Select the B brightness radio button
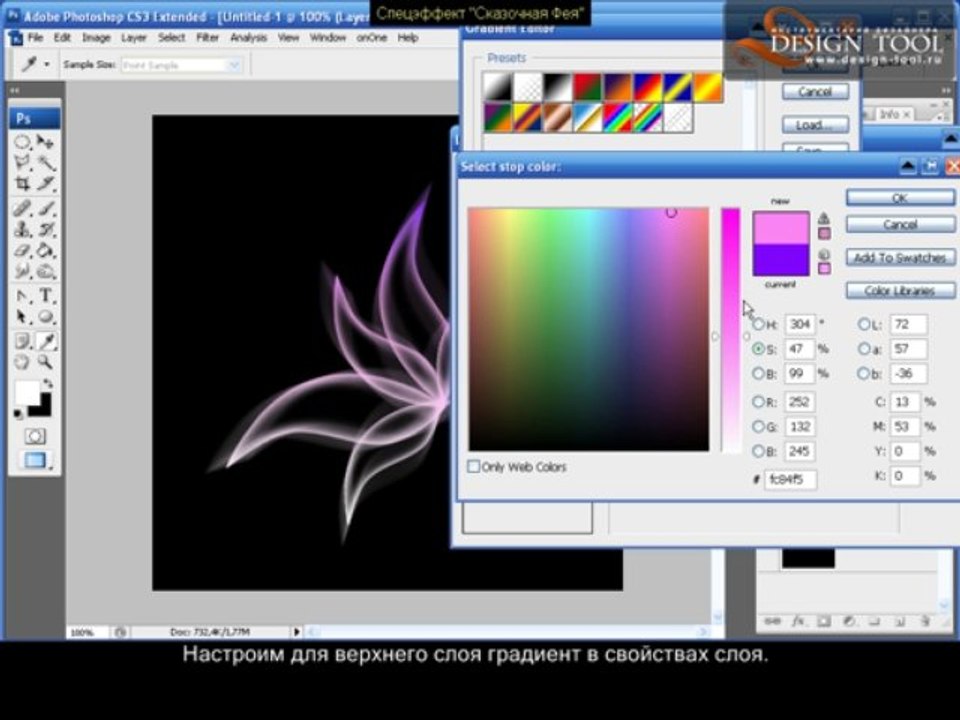The width and height of the screenshot is (960, 720). pos(759,373)
